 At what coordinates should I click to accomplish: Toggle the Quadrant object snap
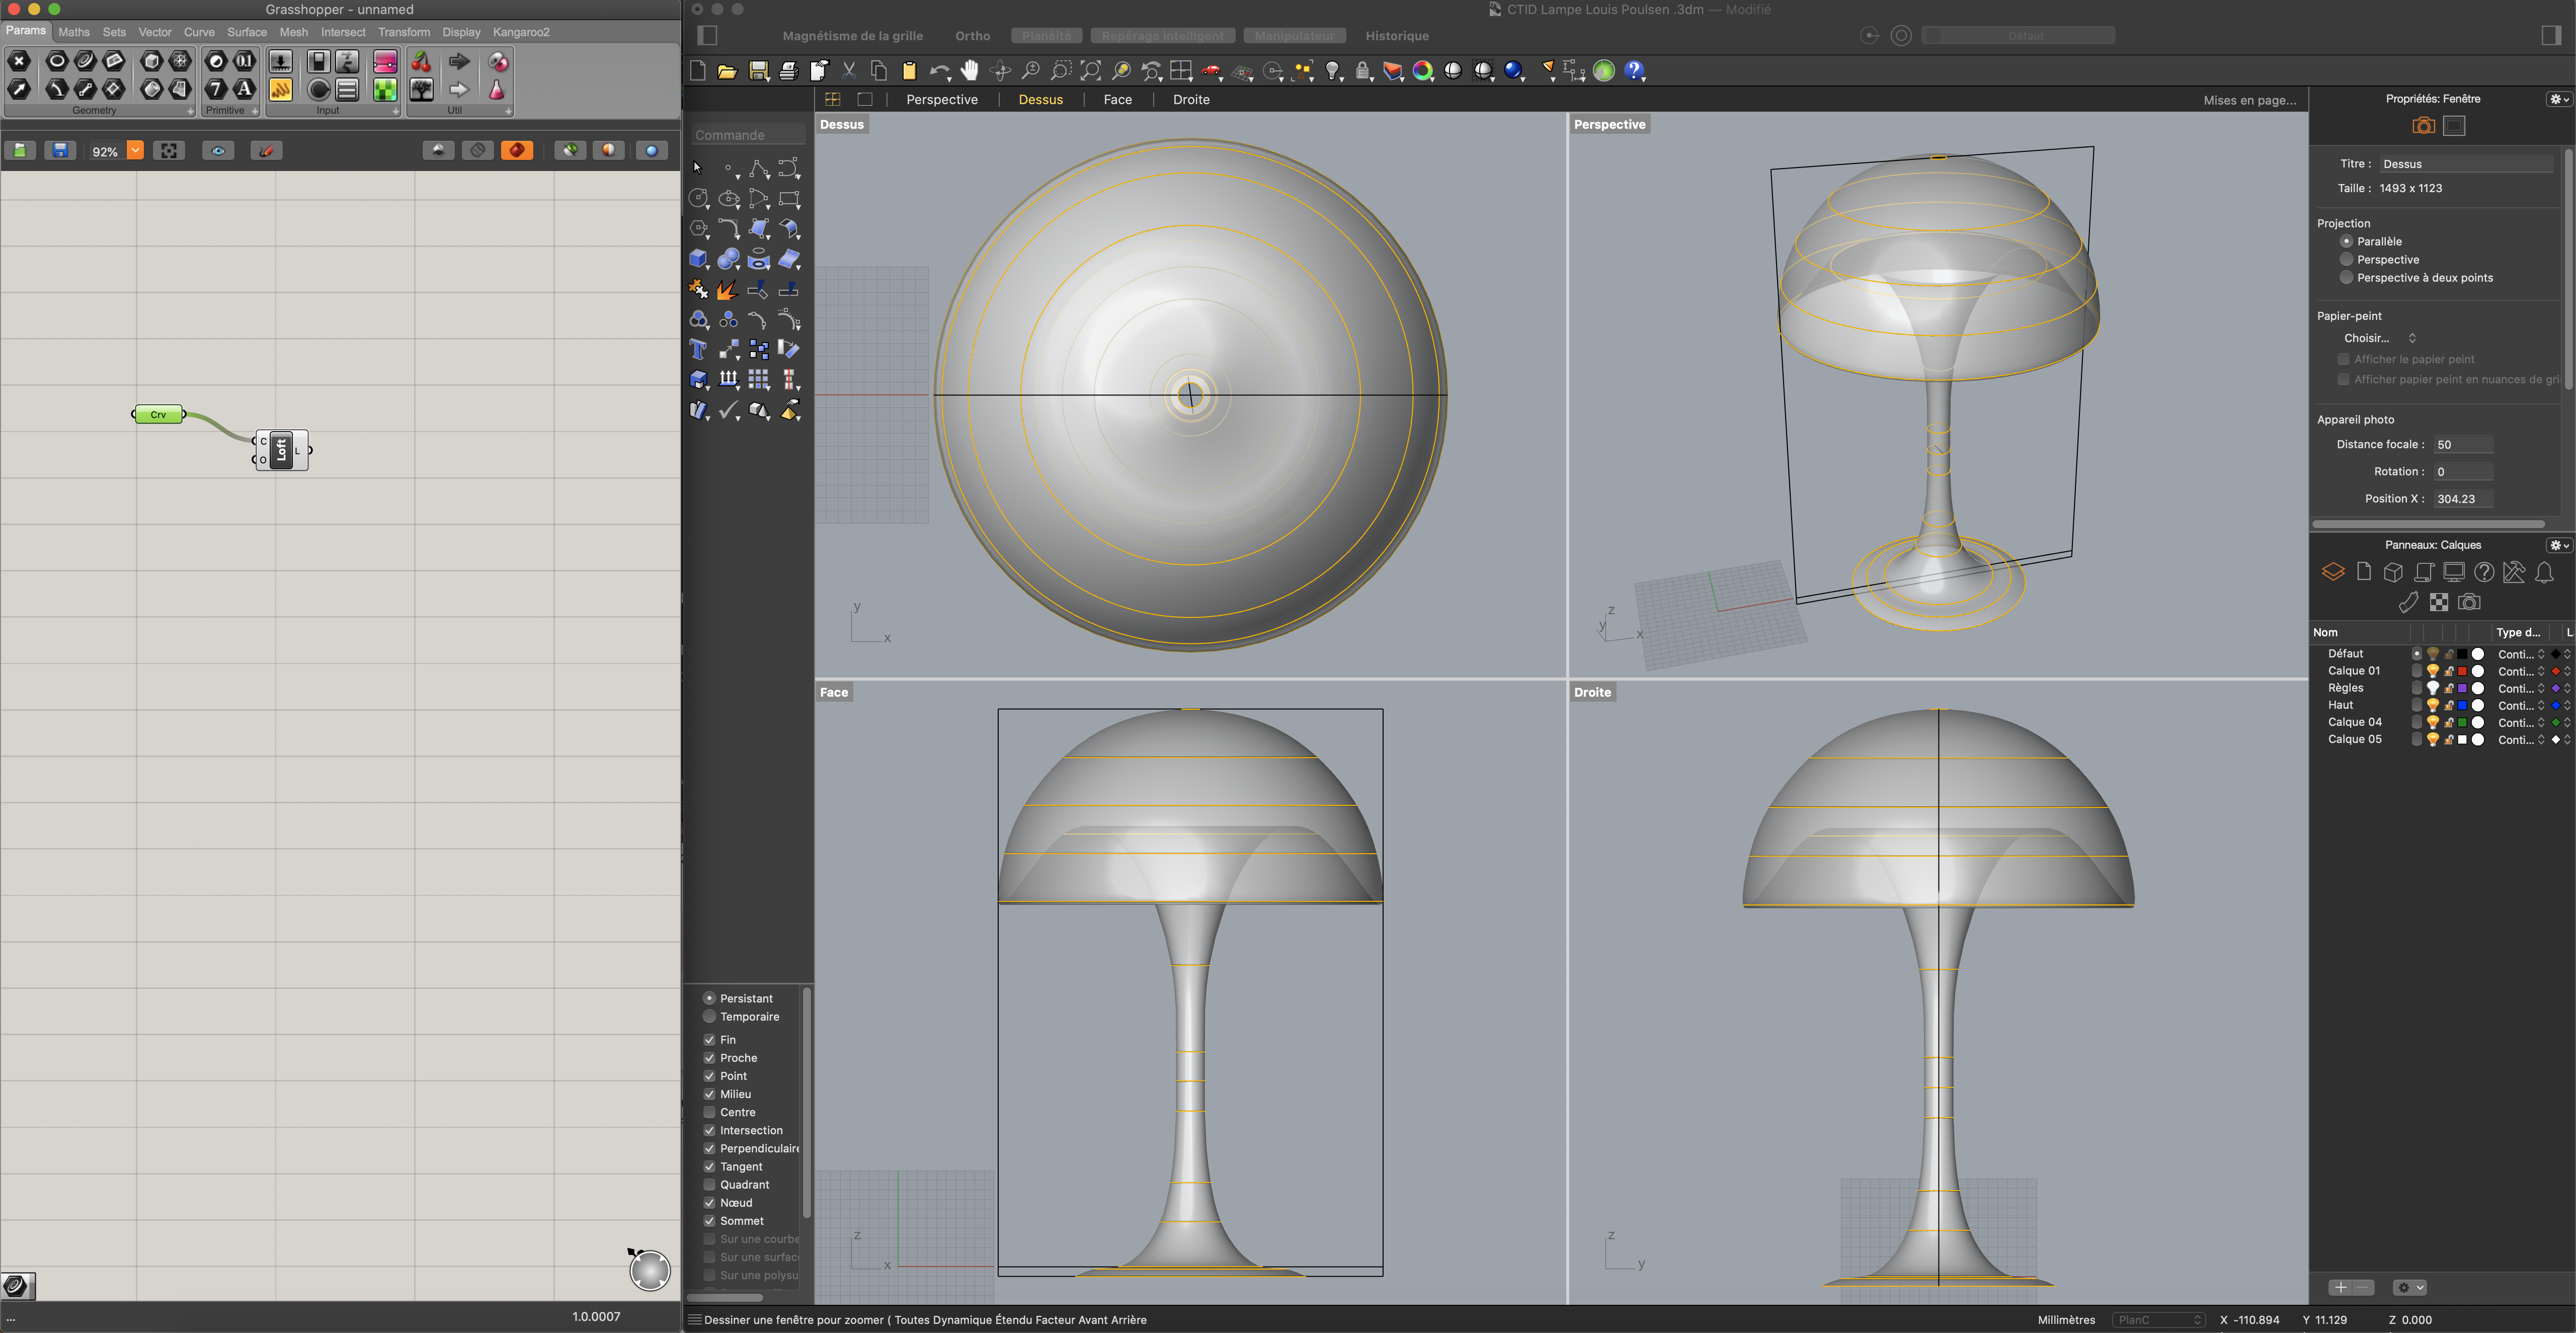pyautogui.click(x=709, y=1184)
